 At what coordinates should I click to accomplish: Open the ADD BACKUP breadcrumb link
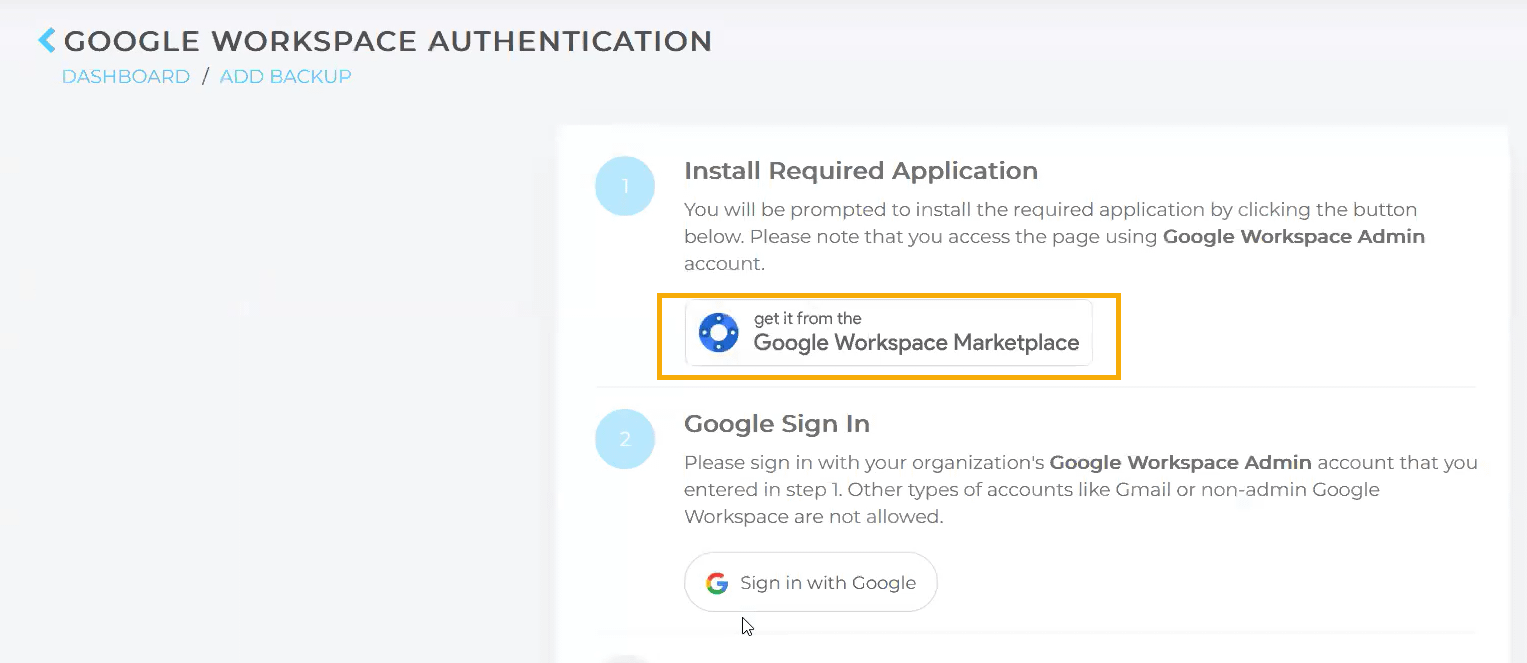285,77
